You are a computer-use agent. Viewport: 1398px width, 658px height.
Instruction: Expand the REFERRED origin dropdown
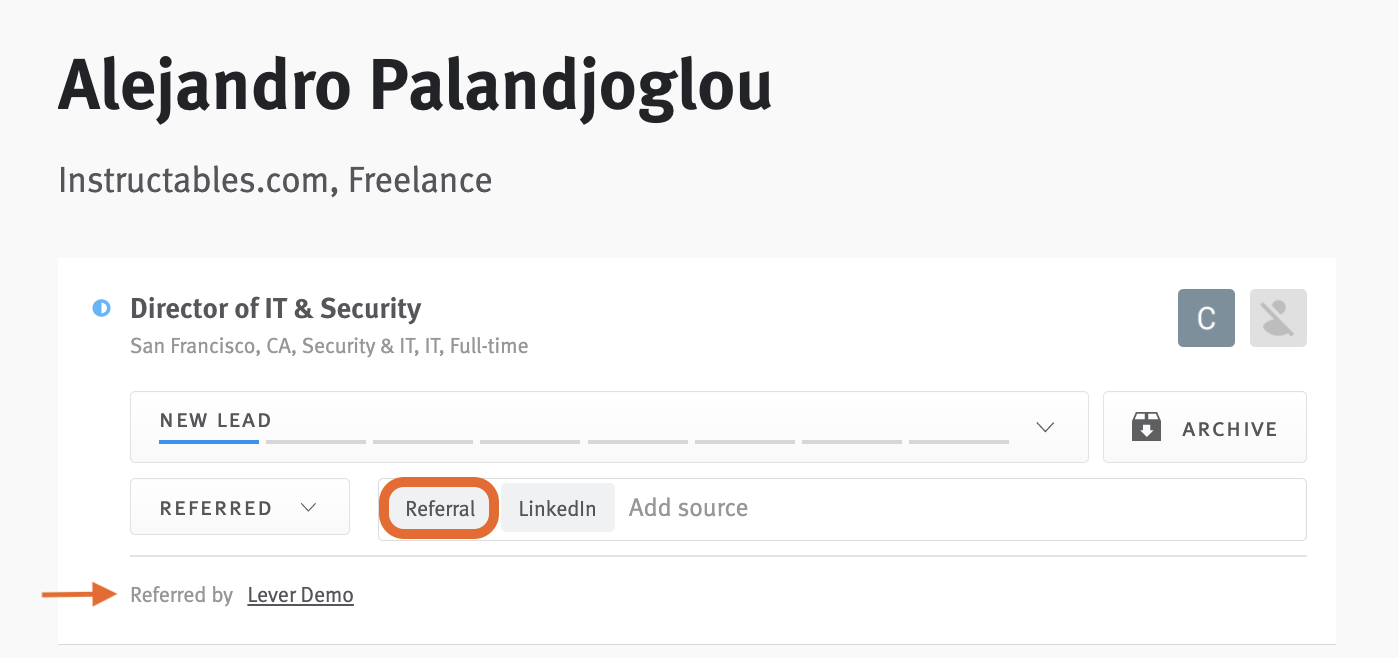[240, 507]
